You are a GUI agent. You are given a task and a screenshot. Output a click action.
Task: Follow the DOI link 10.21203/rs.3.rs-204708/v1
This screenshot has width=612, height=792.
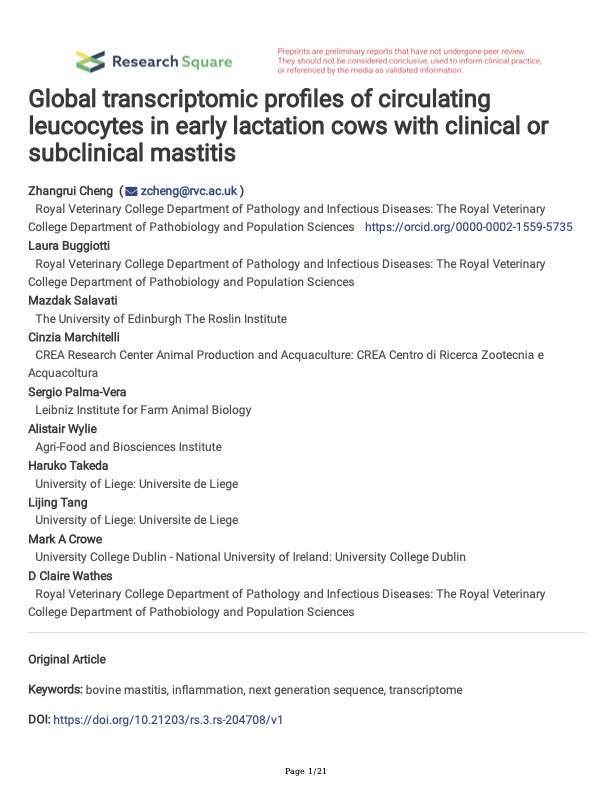coord(168,720)
